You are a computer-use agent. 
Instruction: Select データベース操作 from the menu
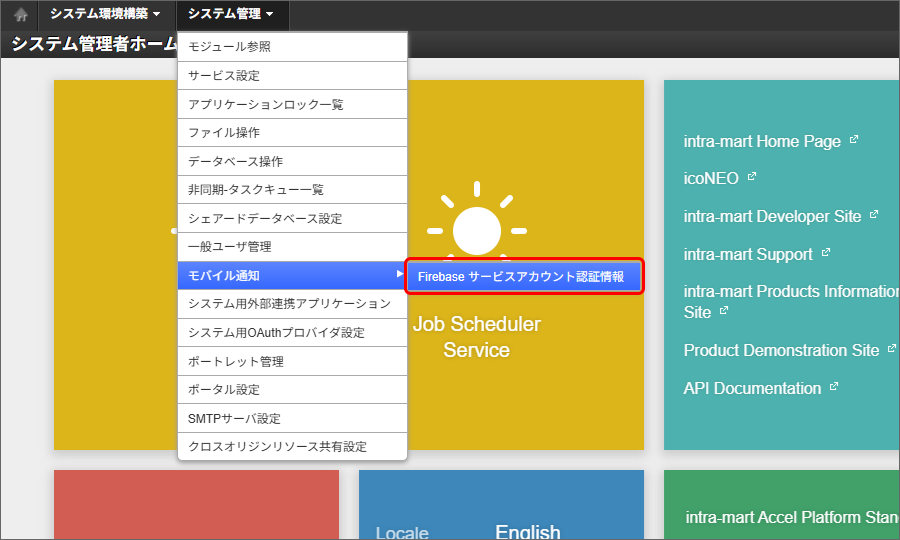pyautogui.click(x=236, y=161)
